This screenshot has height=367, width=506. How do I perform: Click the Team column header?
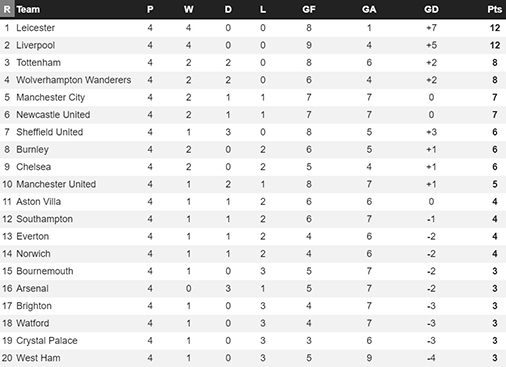tap(28, 9)
